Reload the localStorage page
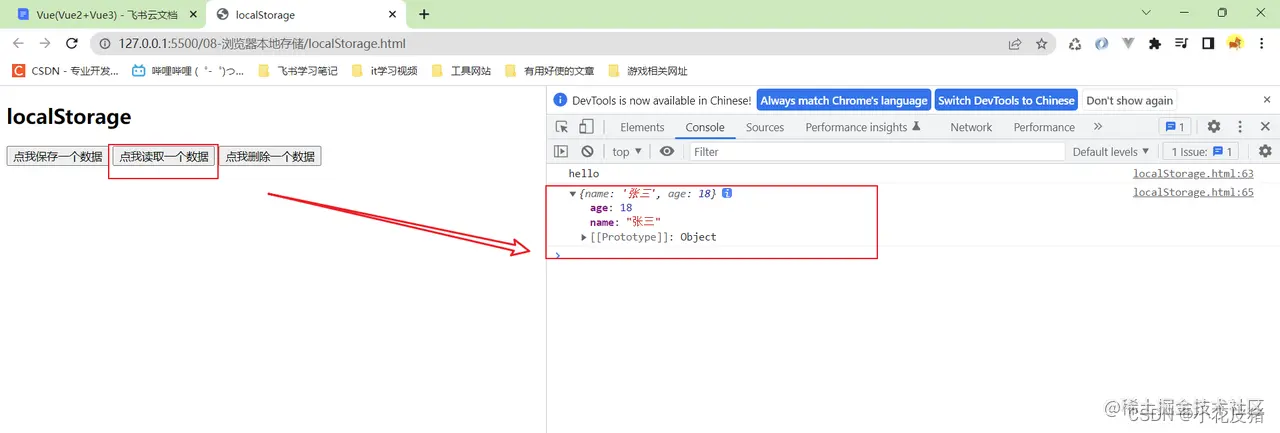 point(72,44)
